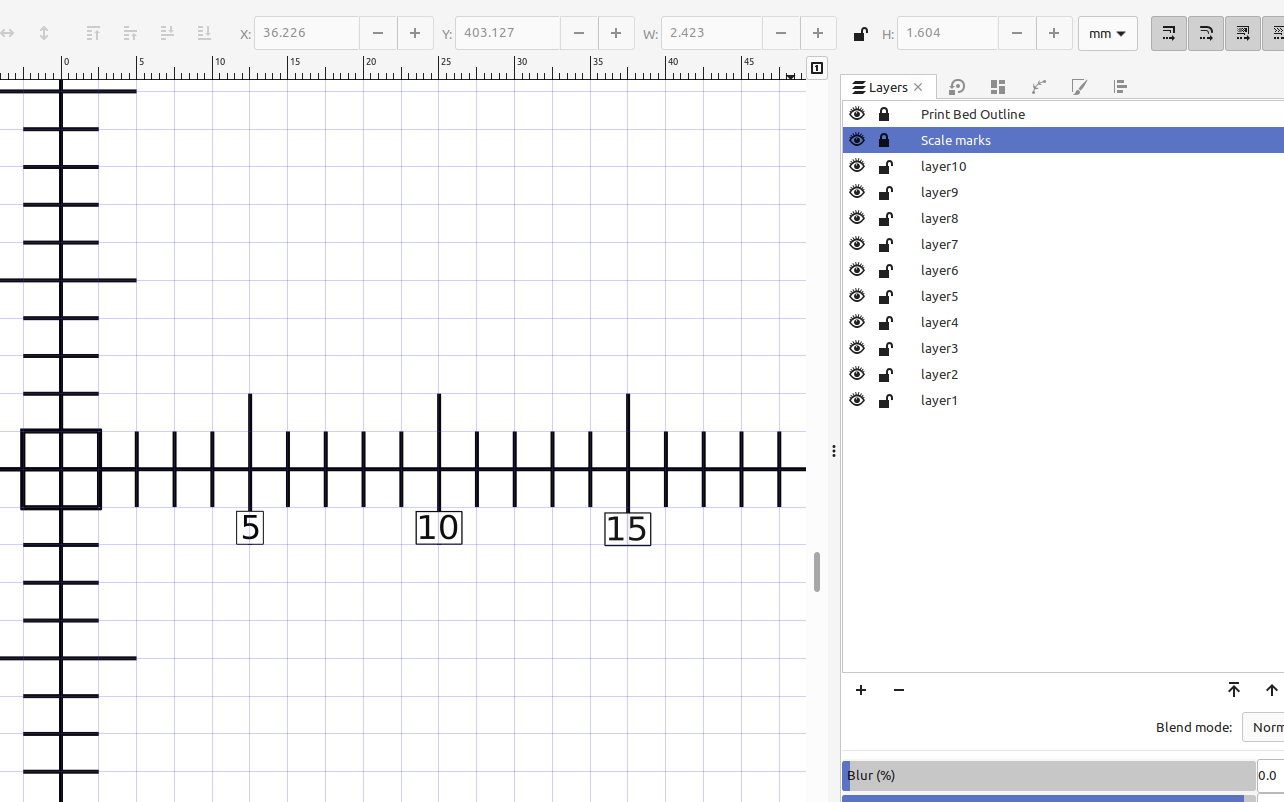Select the Flip vertical icon
The height and width of the screenshot is (802, 1284).
coord(42,33)
